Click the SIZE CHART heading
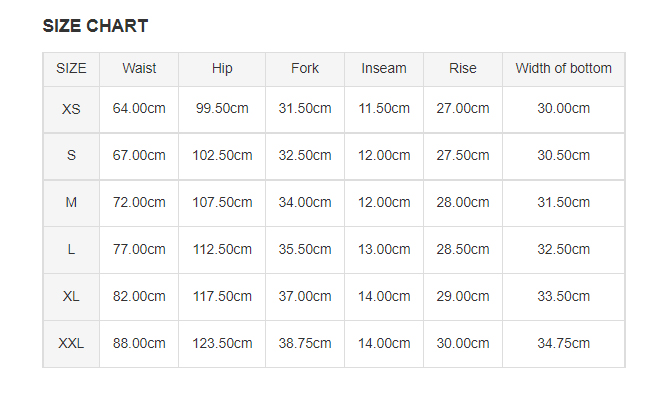667x395 pixels. 95,26
